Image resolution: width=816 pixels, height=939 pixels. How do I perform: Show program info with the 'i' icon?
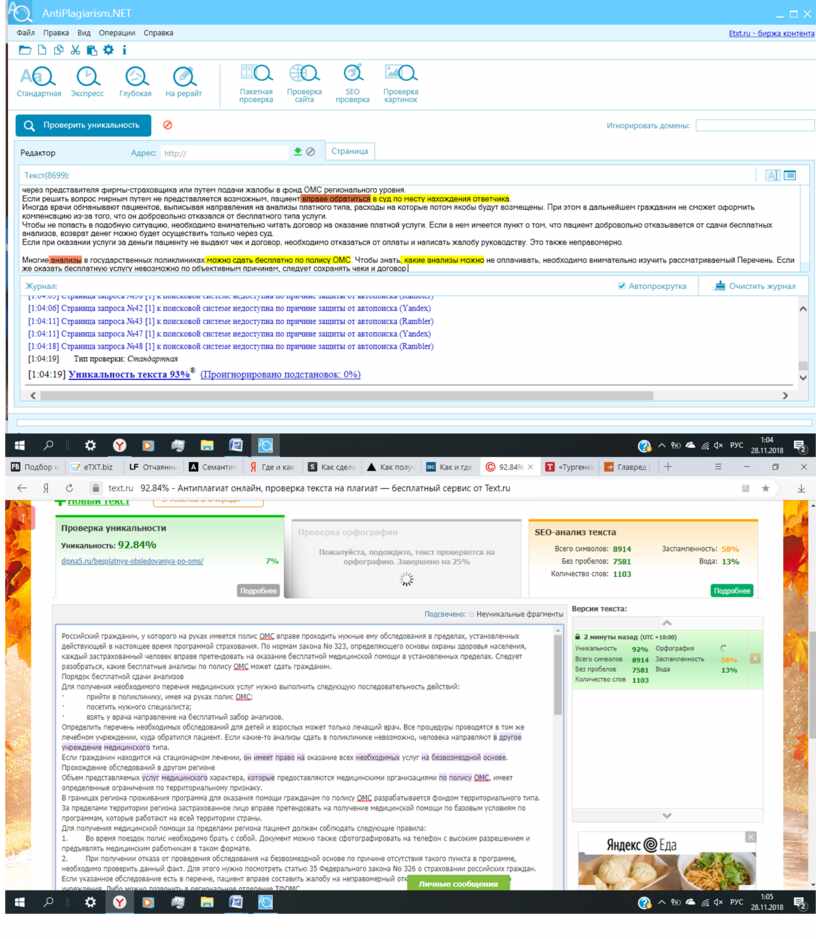[124, 50]
